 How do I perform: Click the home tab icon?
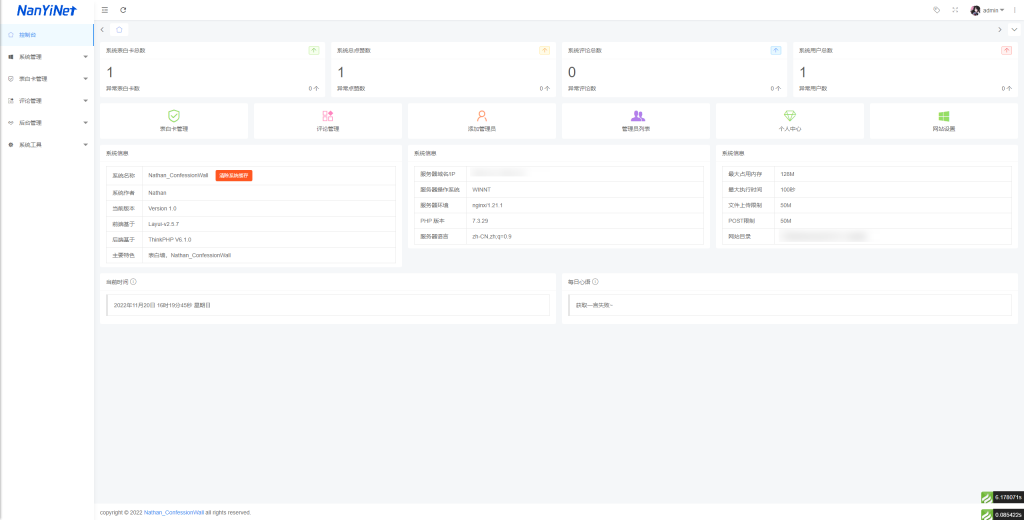(x=120, y=30)
